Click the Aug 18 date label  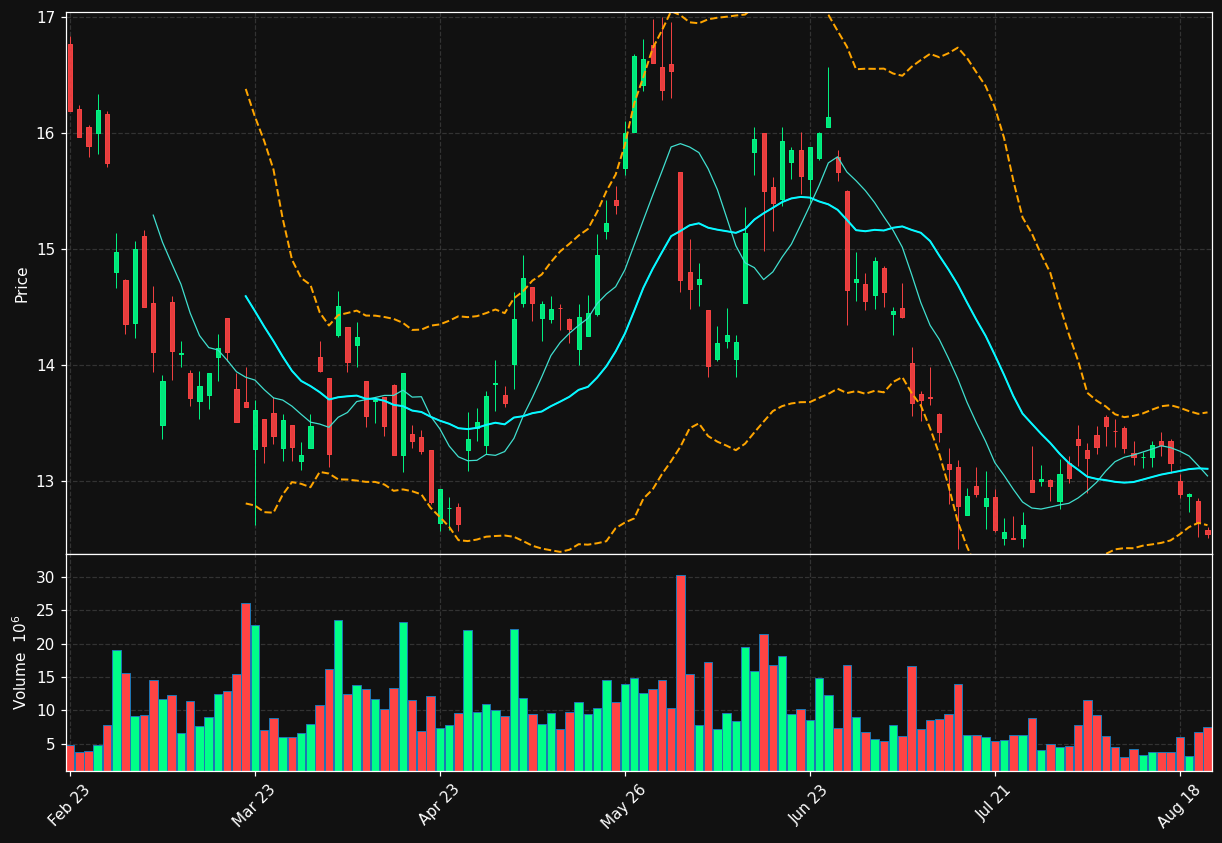(x=1179, y=806)
